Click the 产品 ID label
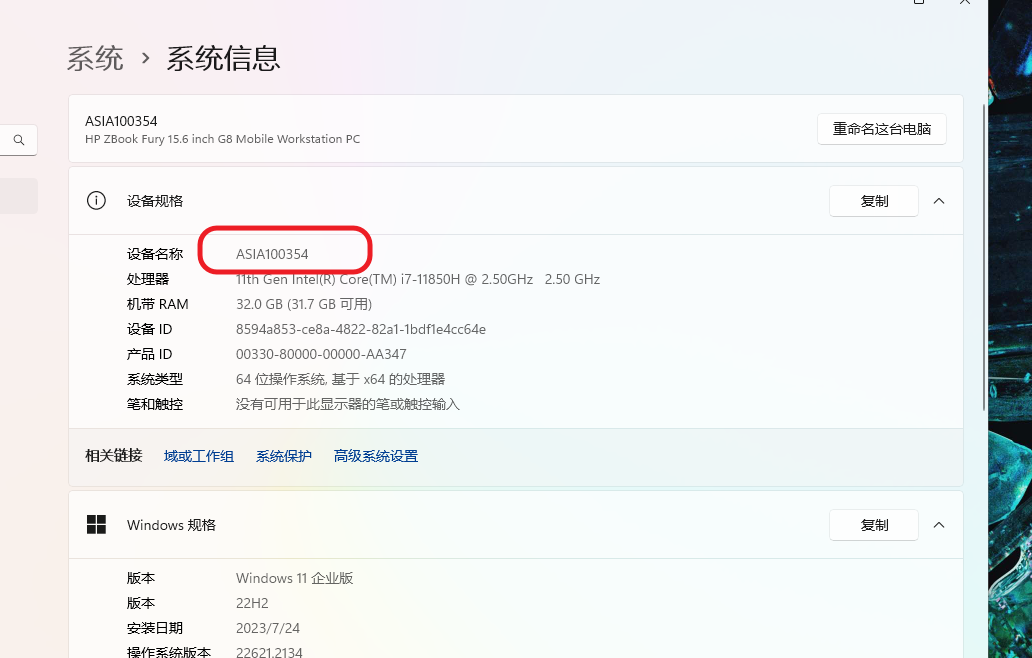The height and width of the screenshot is (658, 1032). tap(149, 354)
